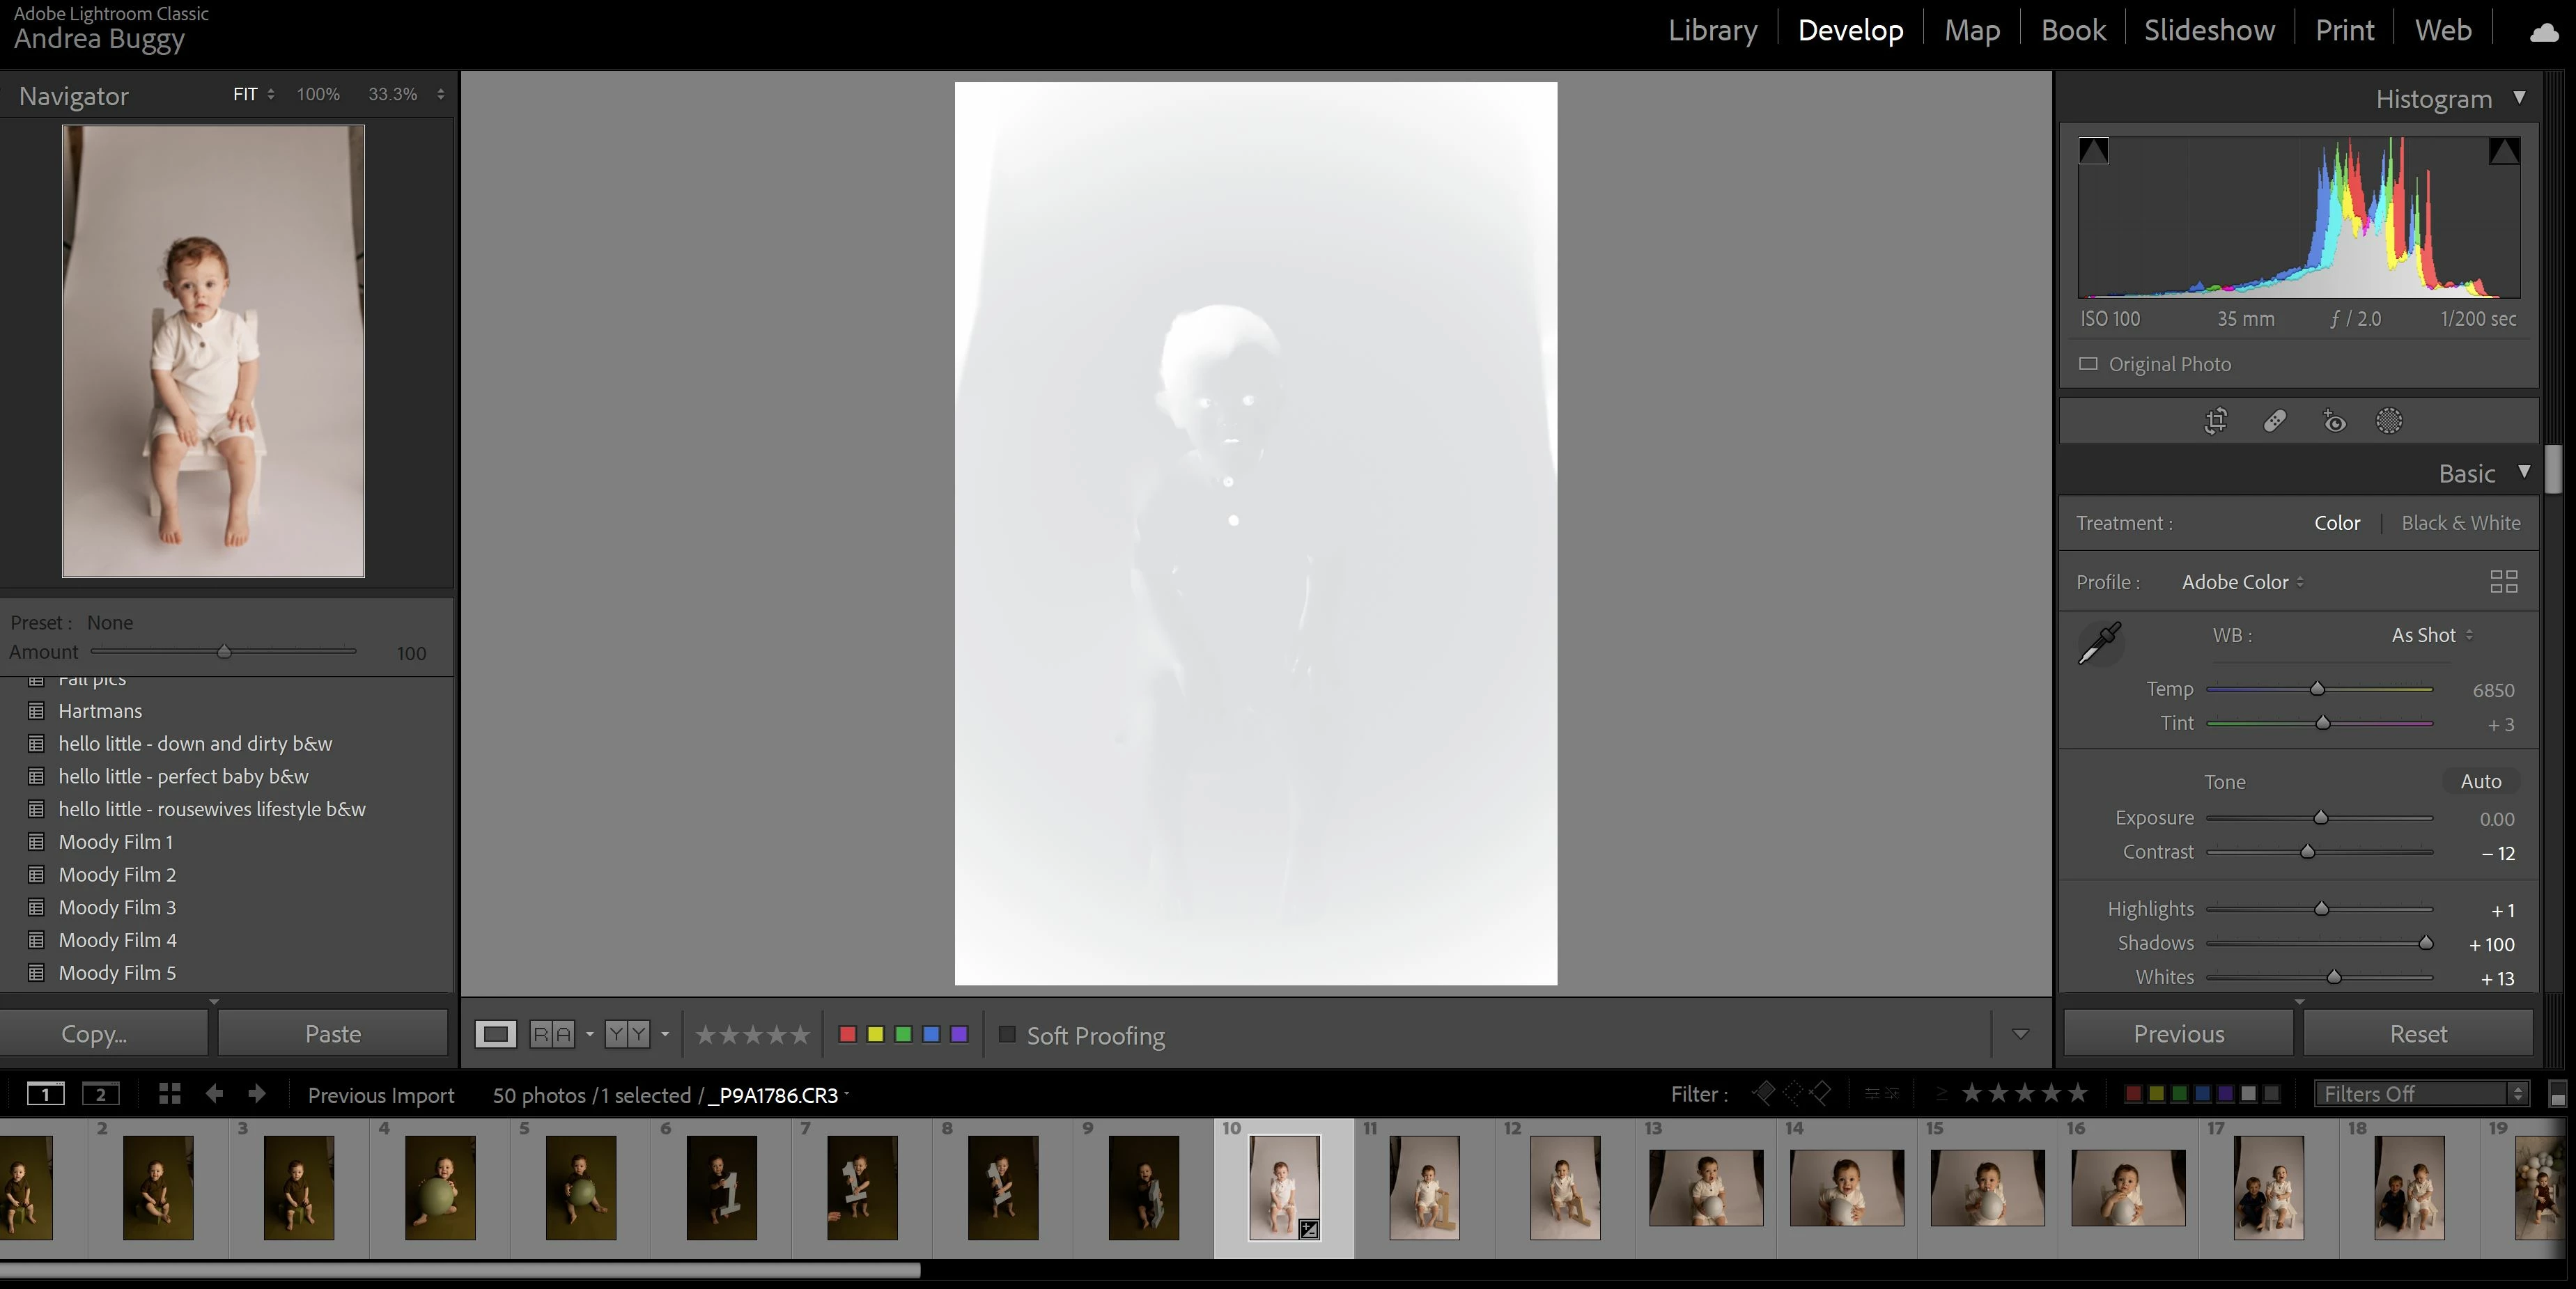Viewport: 2576px width, 1289px height.
Task: Click the Auto tone button
Action: pyautogui.click(x=2480, y=781)
